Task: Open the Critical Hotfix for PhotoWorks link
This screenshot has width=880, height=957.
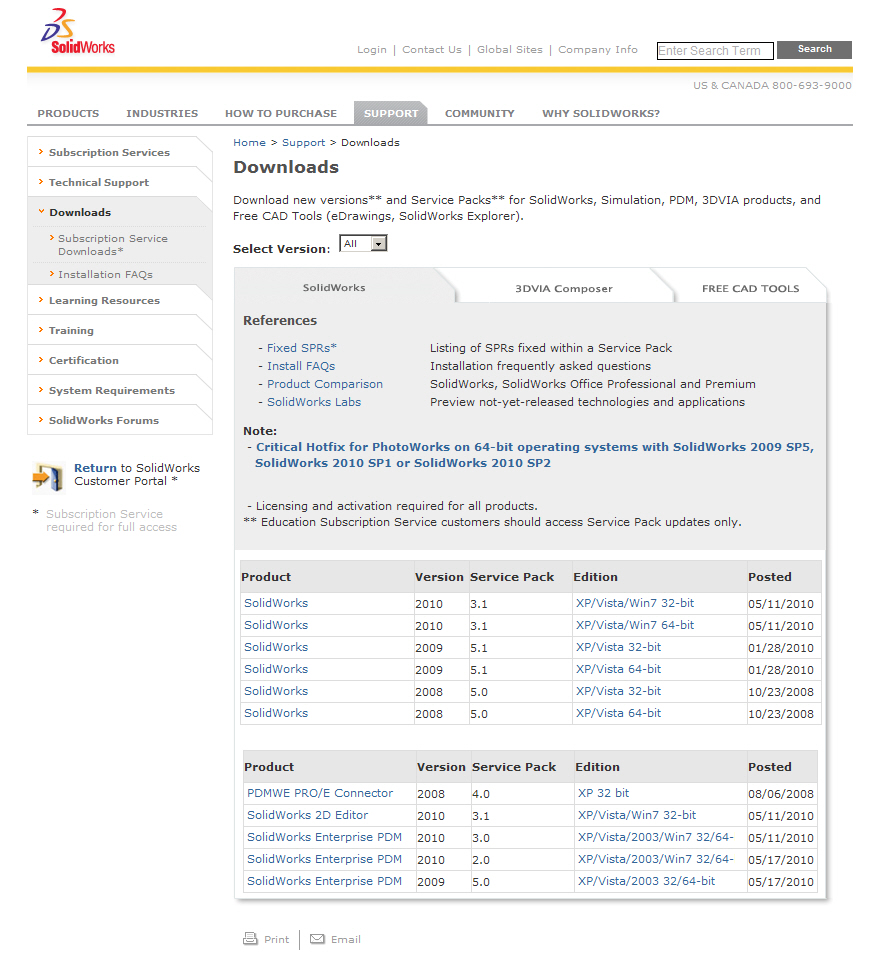Action: pyautogui.click(x=535, y=455)
